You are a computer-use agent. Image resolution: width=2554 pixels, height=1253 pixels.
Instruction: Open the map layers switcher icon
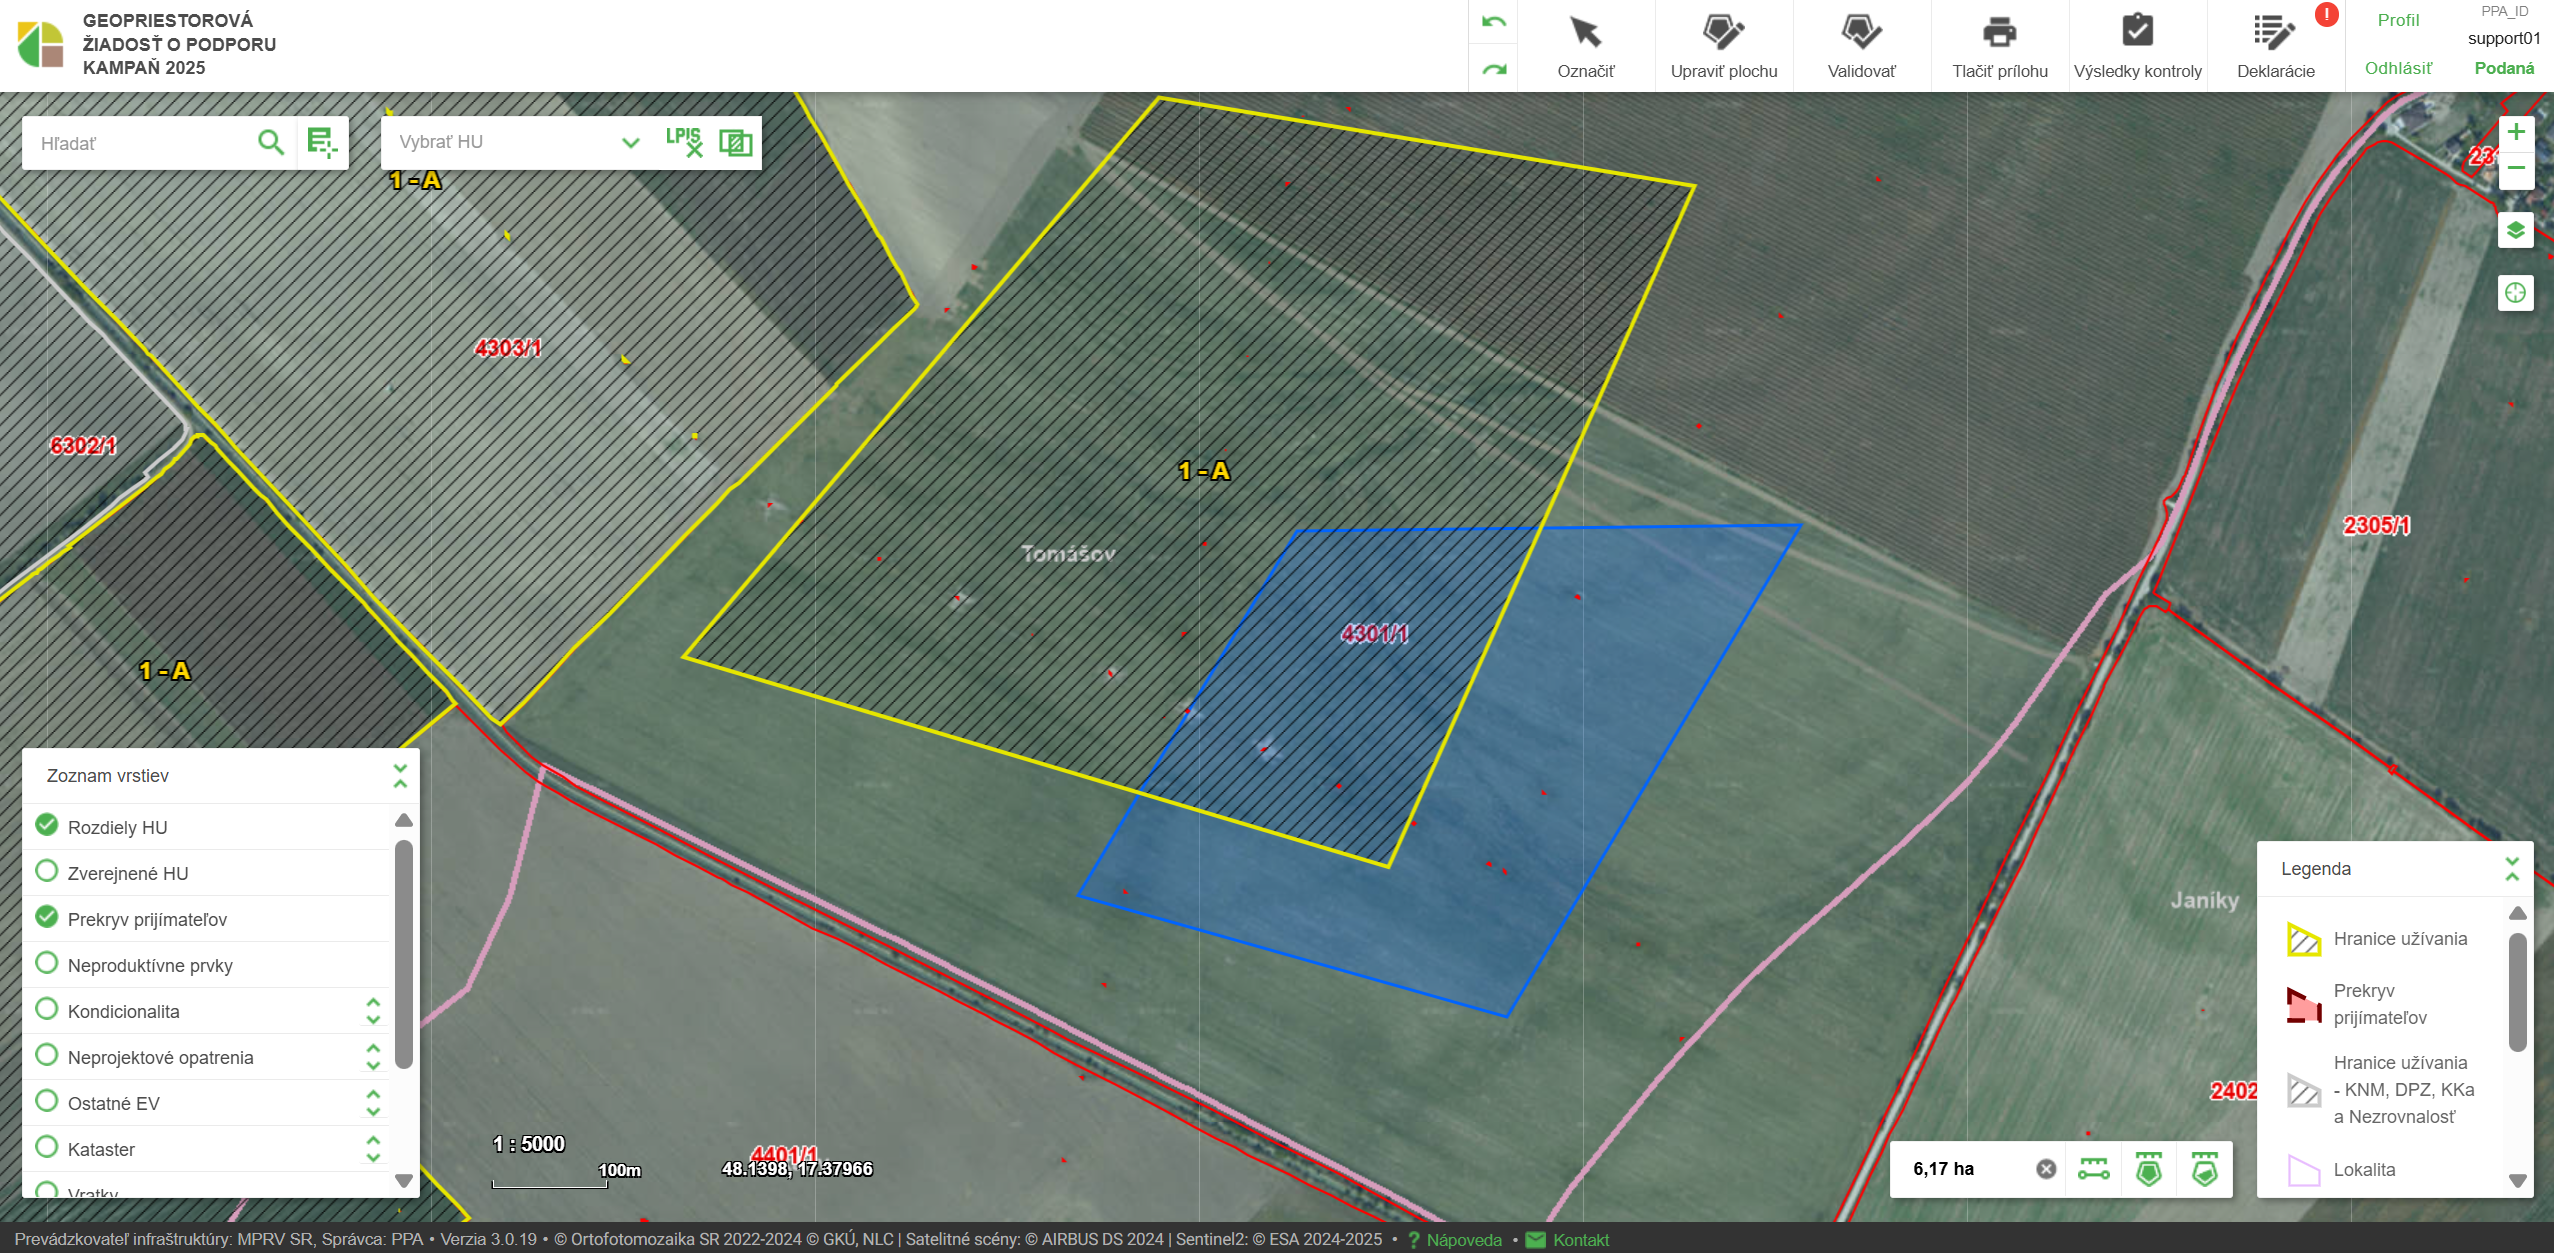tap(2515, 231)
